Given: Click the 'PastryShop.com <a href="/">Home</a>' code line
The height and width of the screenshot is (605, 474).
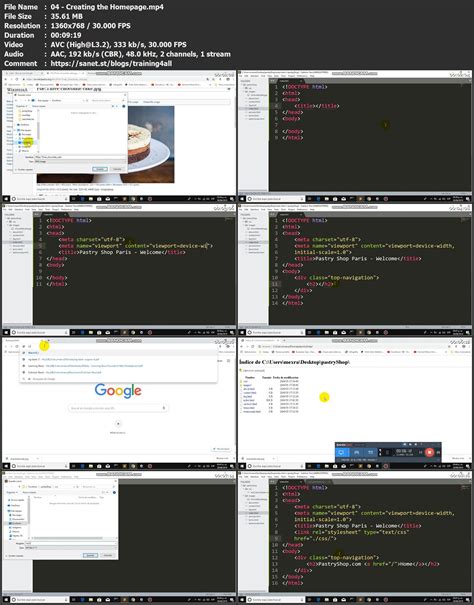Looking at the screenshot, I should [373, 564].
